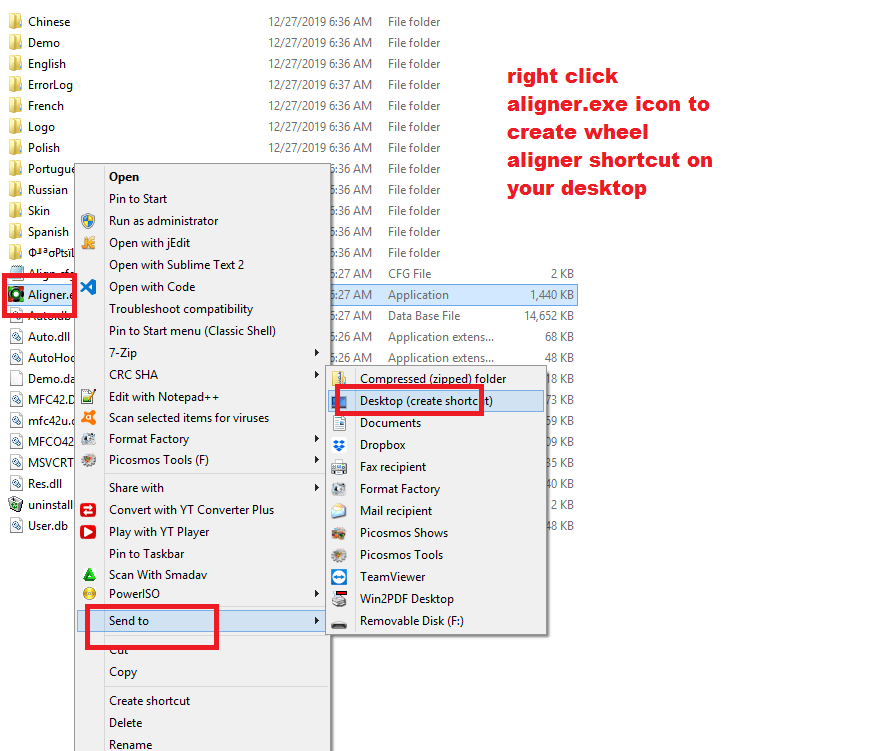The height and width of the screenshot is (751, 881).
Task: Click the Dropbox icon in Send to submenu
Action: pyautogui.click(x=340, y=445)
